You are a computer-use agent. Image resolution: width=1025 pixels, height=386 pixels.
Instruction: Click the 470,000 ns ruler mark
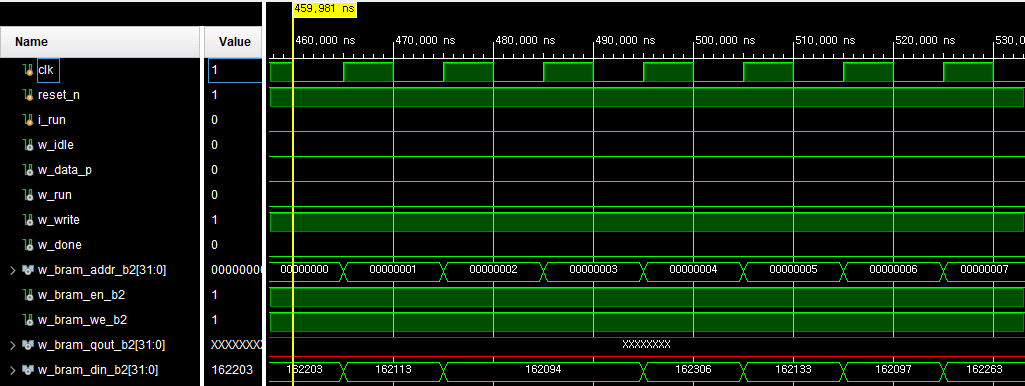tap(425, 41)
